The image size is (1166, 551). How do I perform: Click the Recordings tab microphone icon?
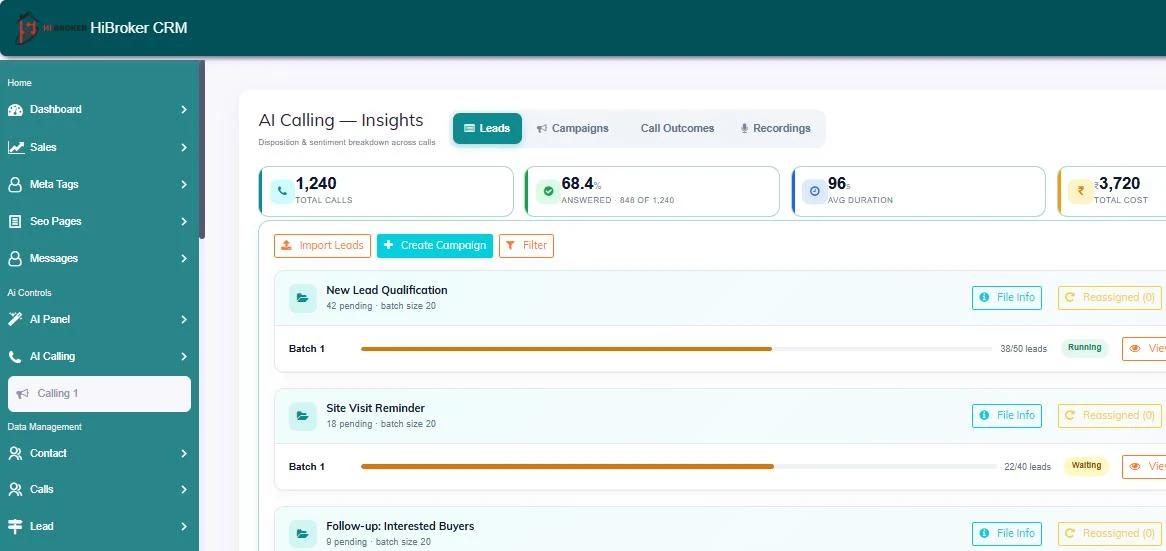744,129
